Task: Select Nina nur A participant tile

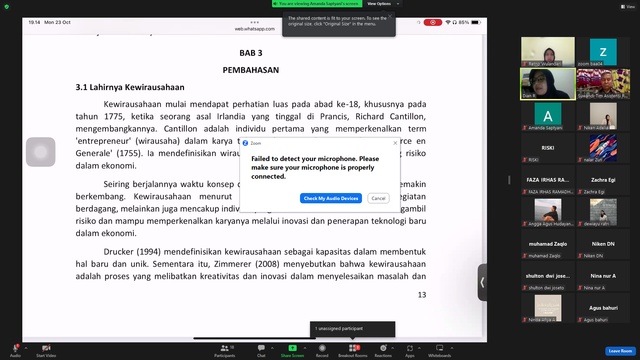Action: click(x=603, y=276)
